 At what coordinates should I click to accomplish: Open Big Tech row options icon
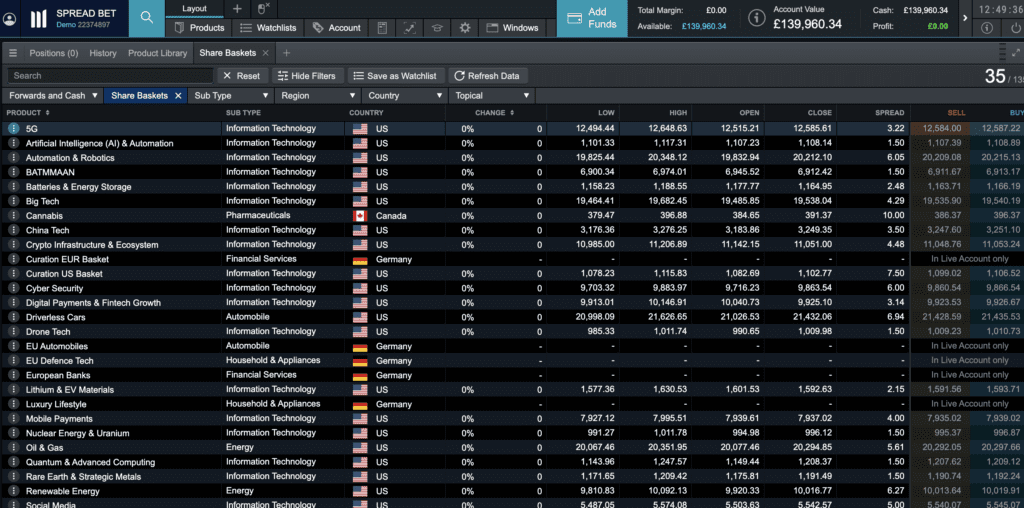point(13,201)
